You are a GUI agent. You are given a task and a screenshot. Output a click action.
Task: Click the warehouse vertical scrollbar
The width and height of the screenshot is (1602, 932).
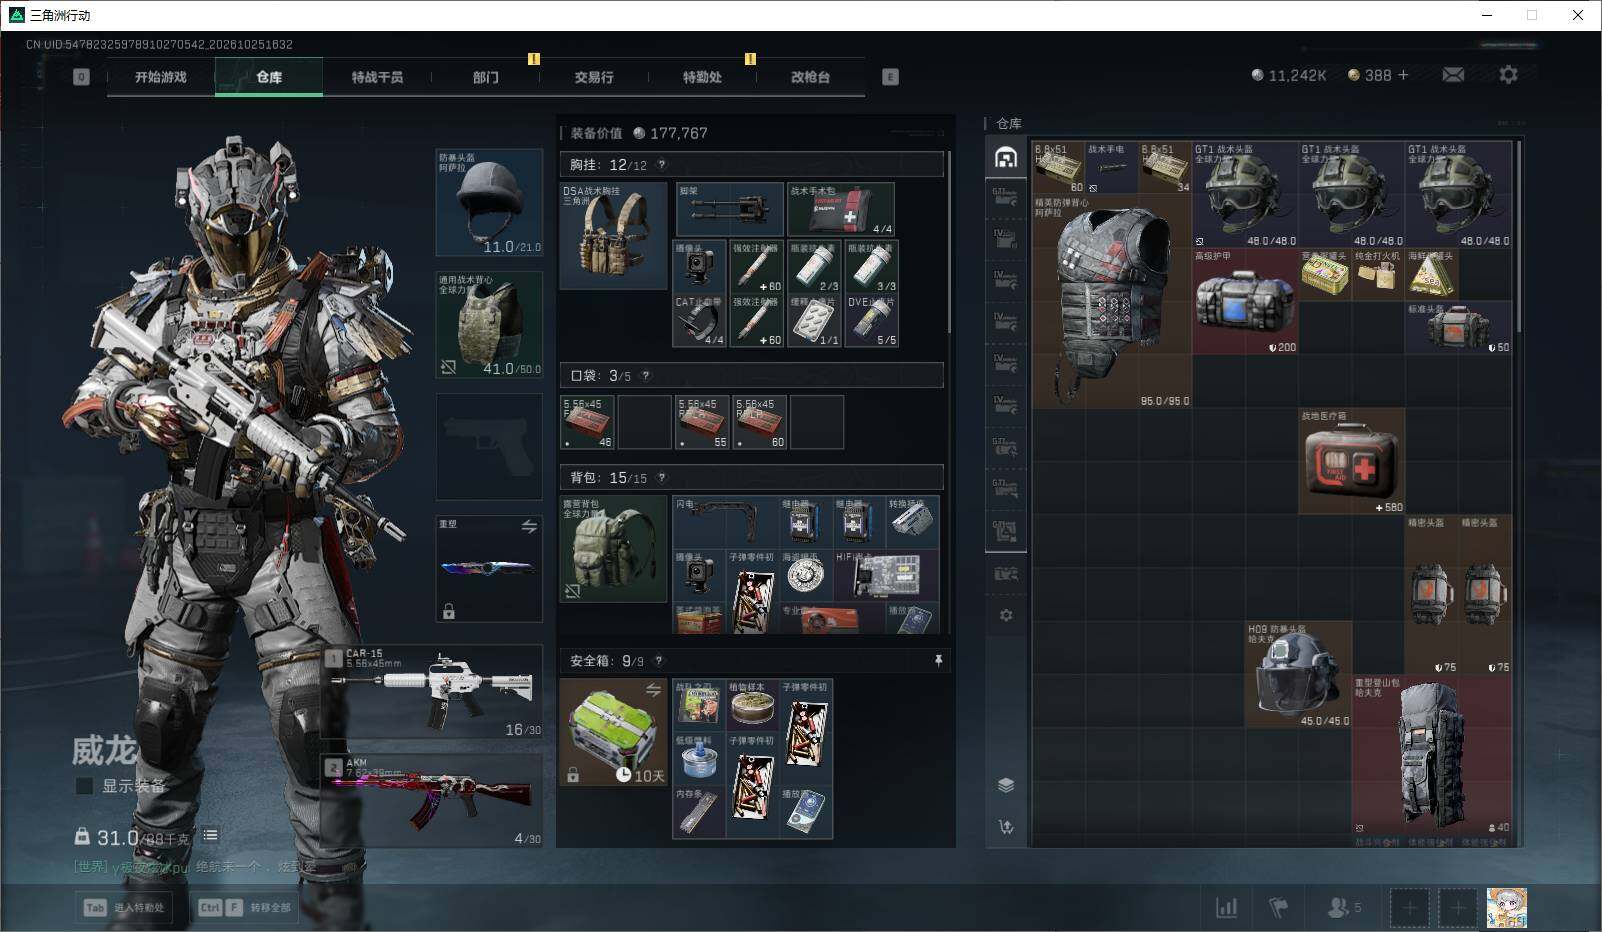click(1519, 238)
